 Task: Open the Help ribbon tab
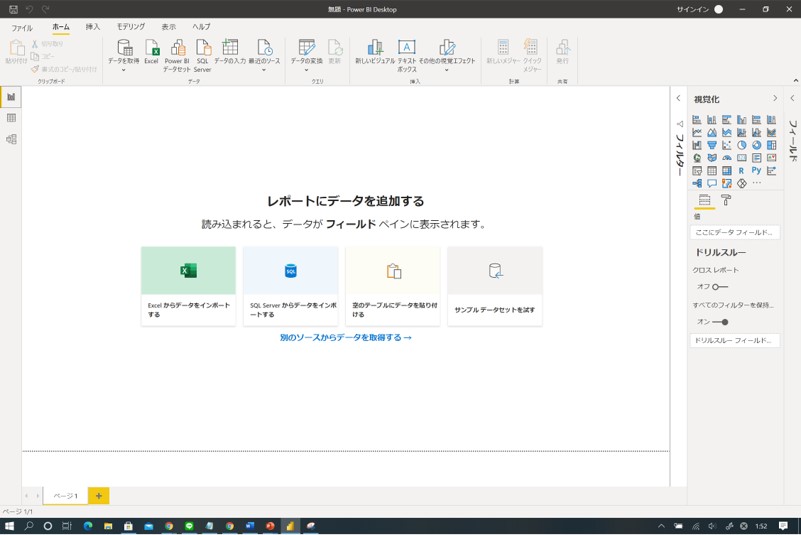pos(201,27)
